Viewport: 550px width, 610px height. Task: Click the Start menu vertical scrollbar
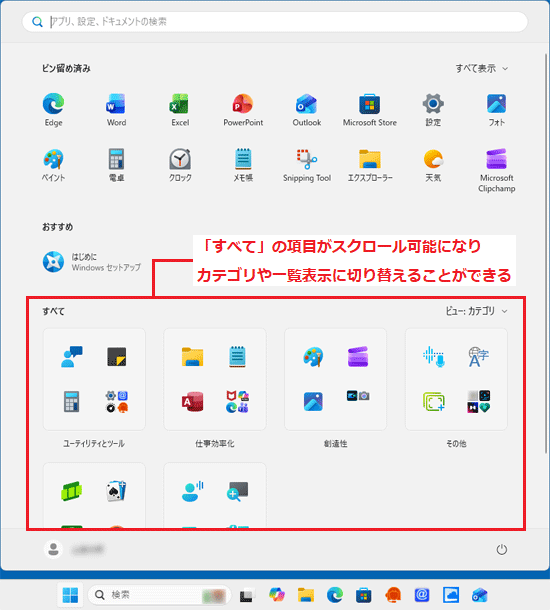pos(545,253)
